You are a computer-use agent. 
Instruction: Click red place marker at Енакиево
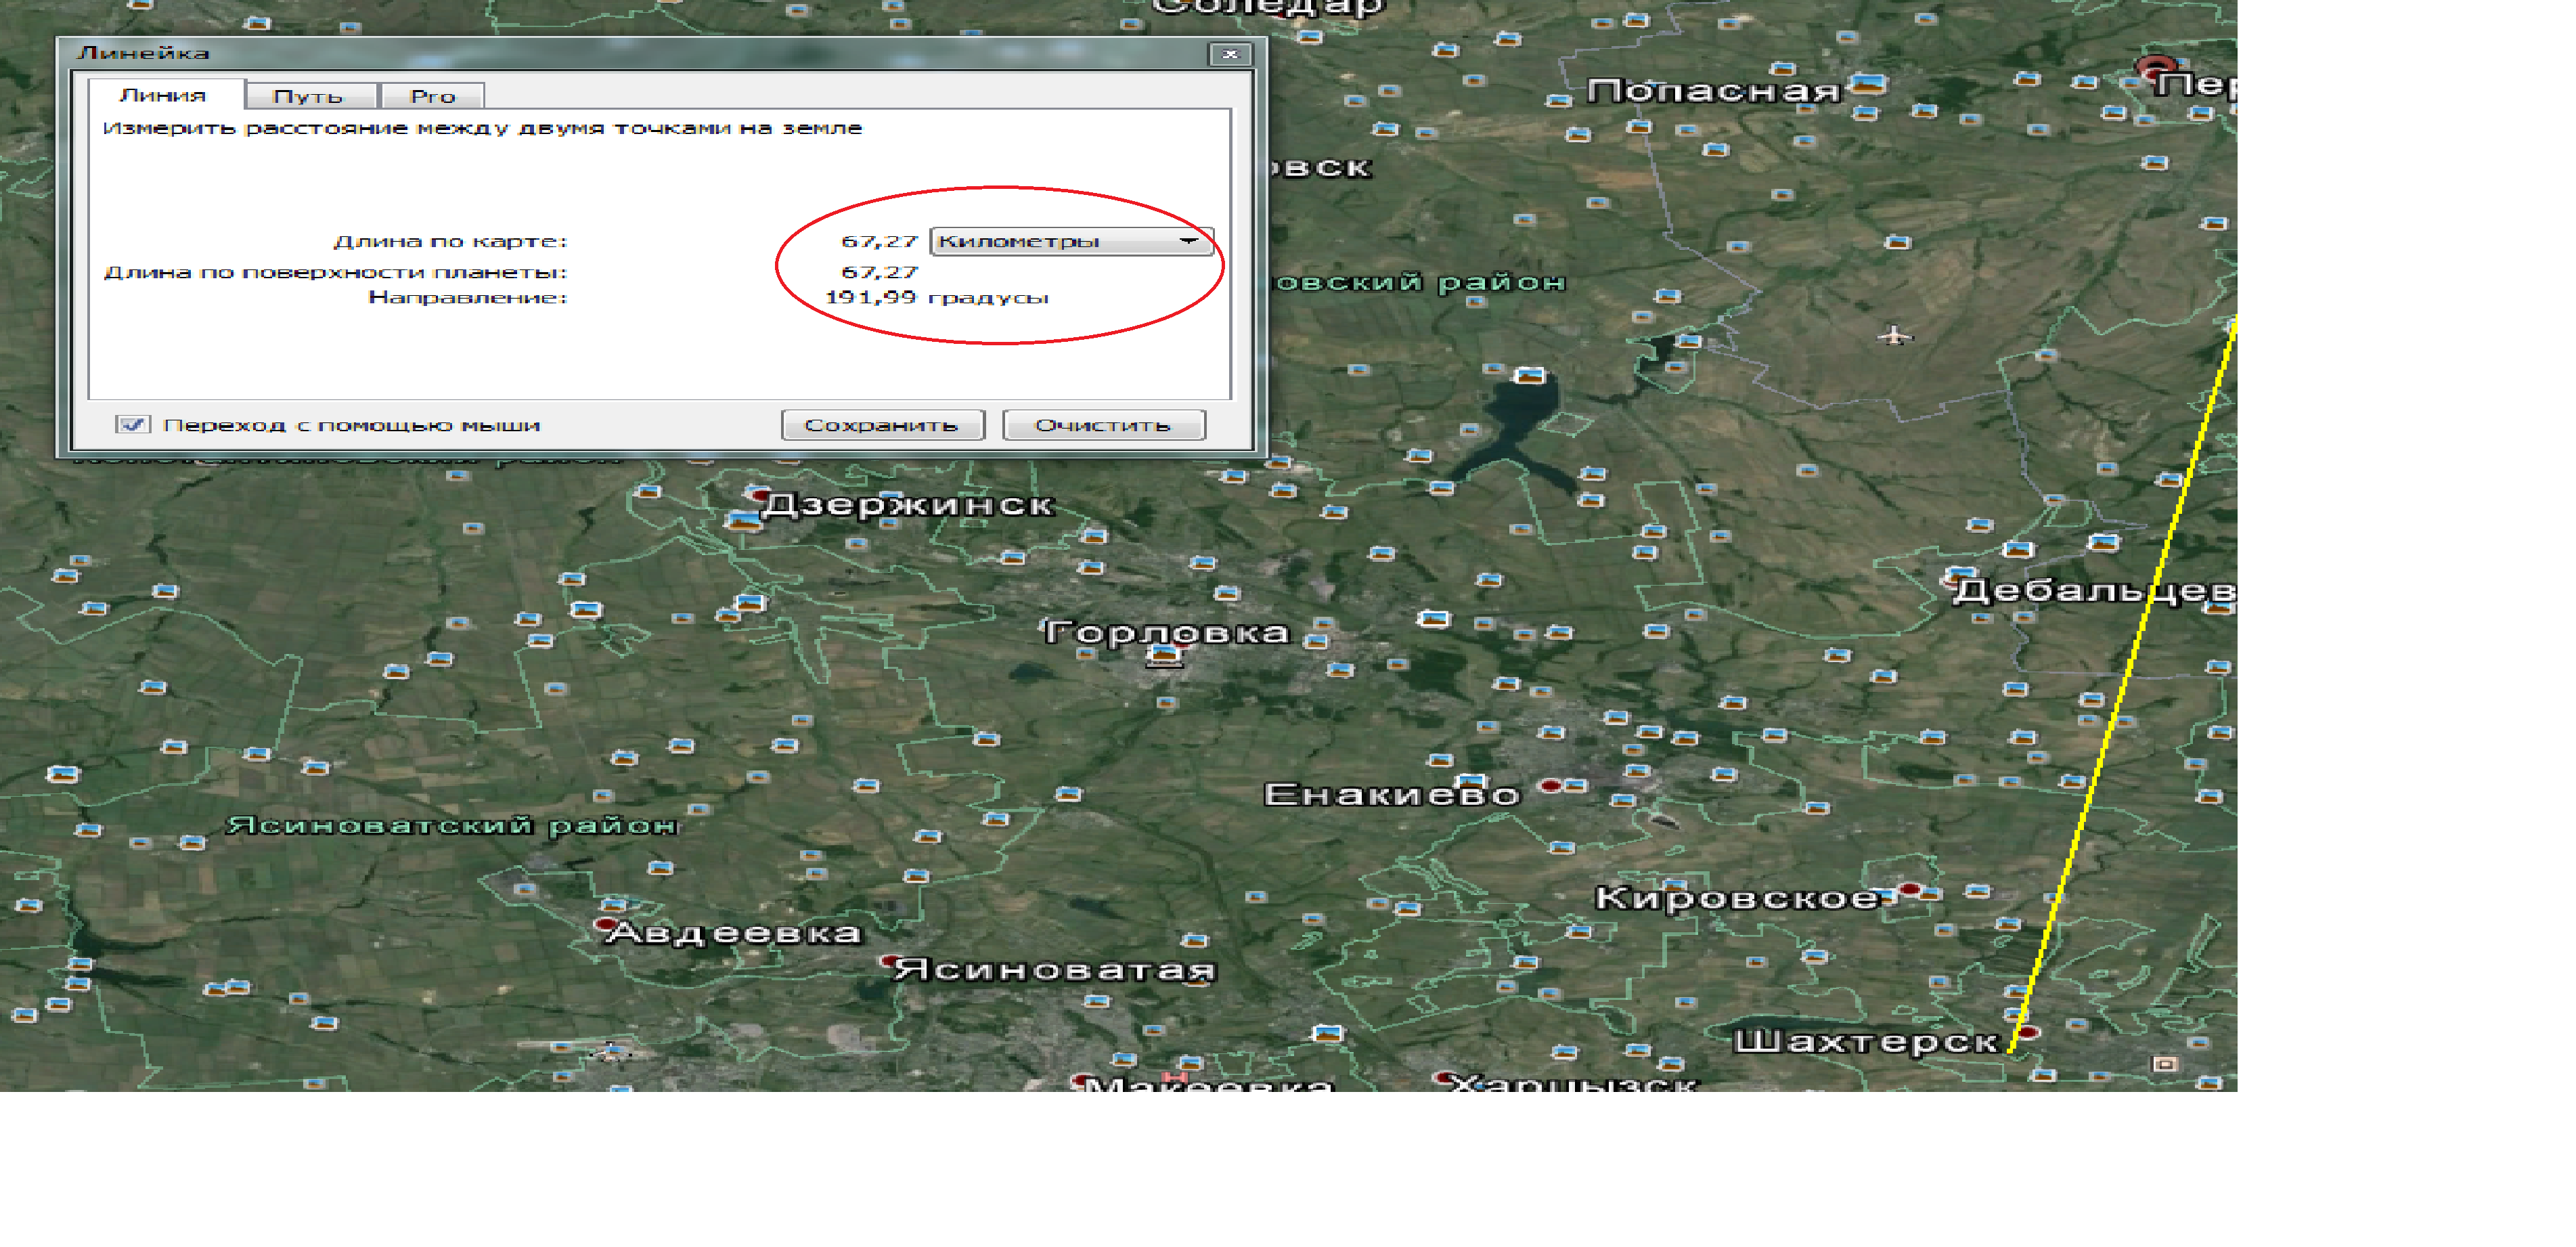coord(1550,786)
